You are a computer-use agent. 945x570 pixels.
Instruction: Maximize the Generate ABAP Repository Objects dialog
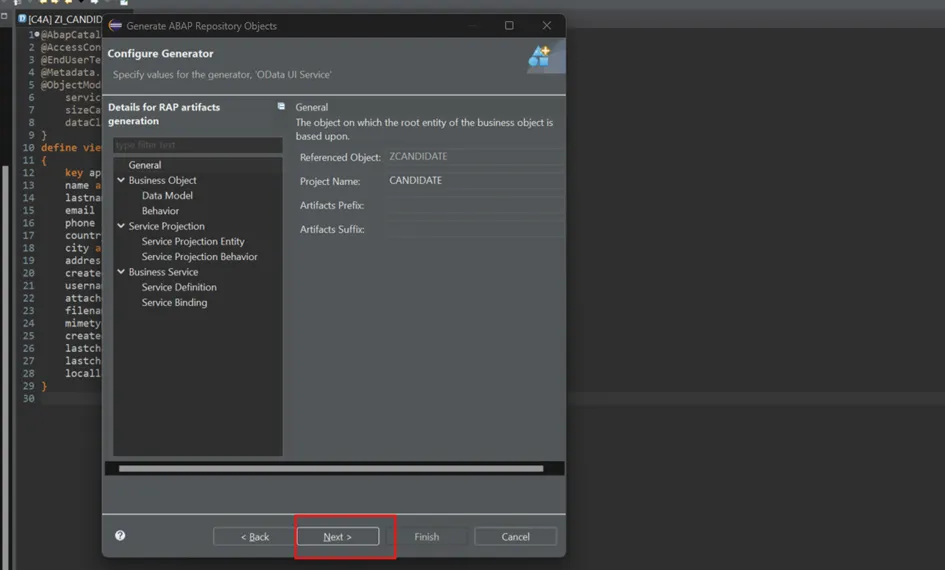[509, 25]
